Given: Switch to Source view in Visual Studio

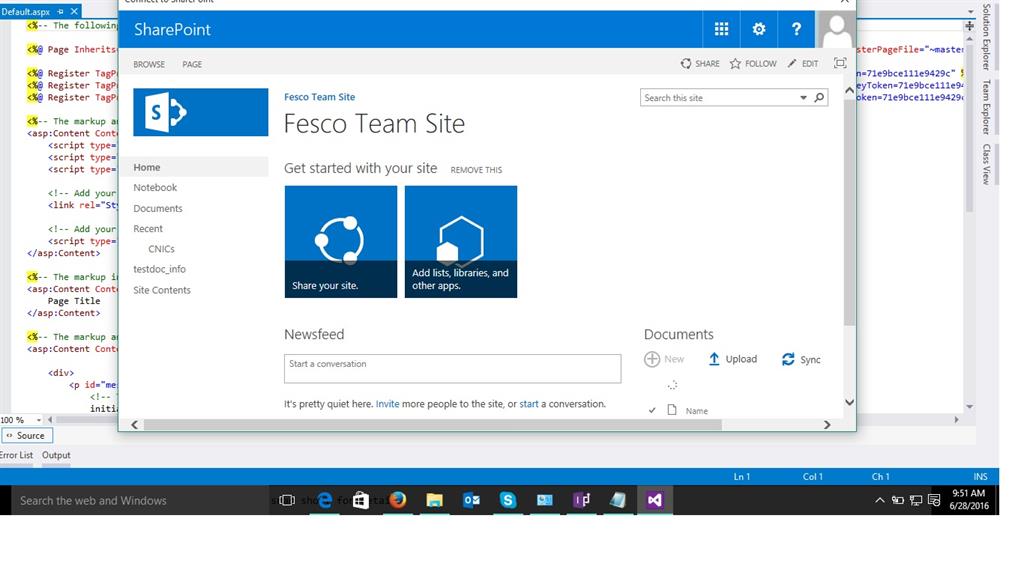Looking at the screenshot, I should pos(27,435).
